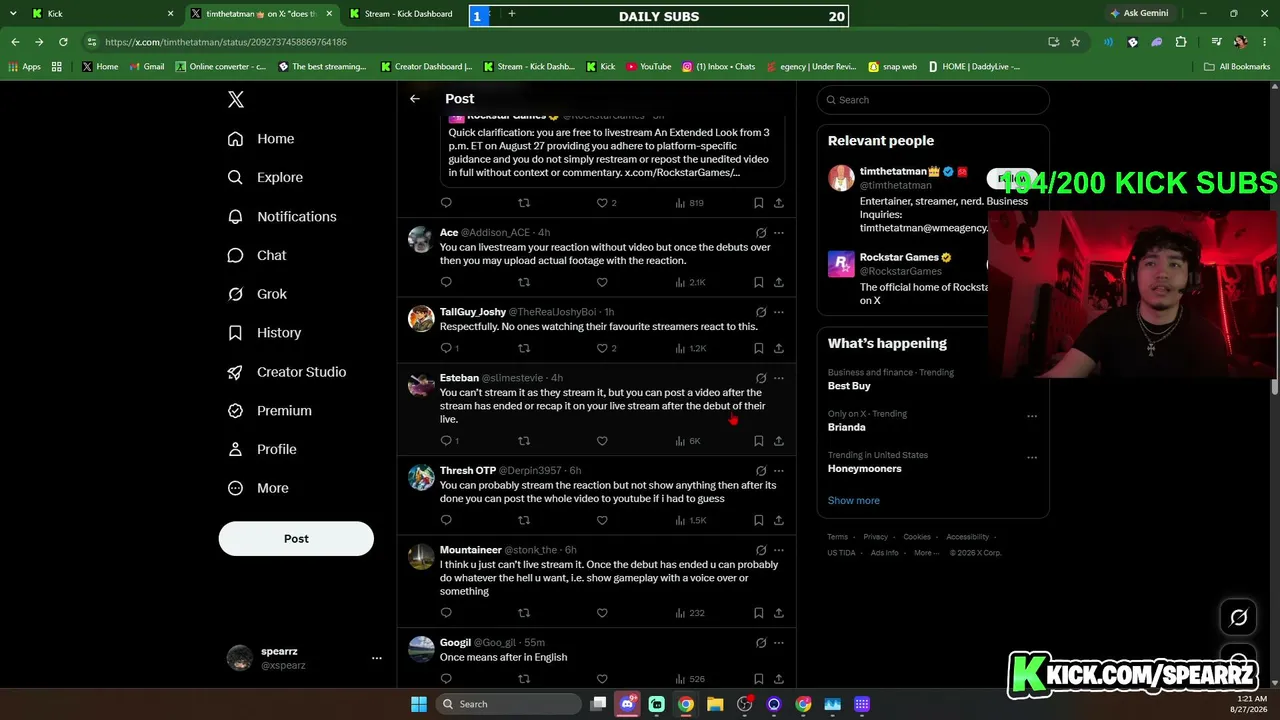The width and height of the screenshot is (1280, 720).
Task: Open the Windows Start menu
Action: click(x=419, y=704)
